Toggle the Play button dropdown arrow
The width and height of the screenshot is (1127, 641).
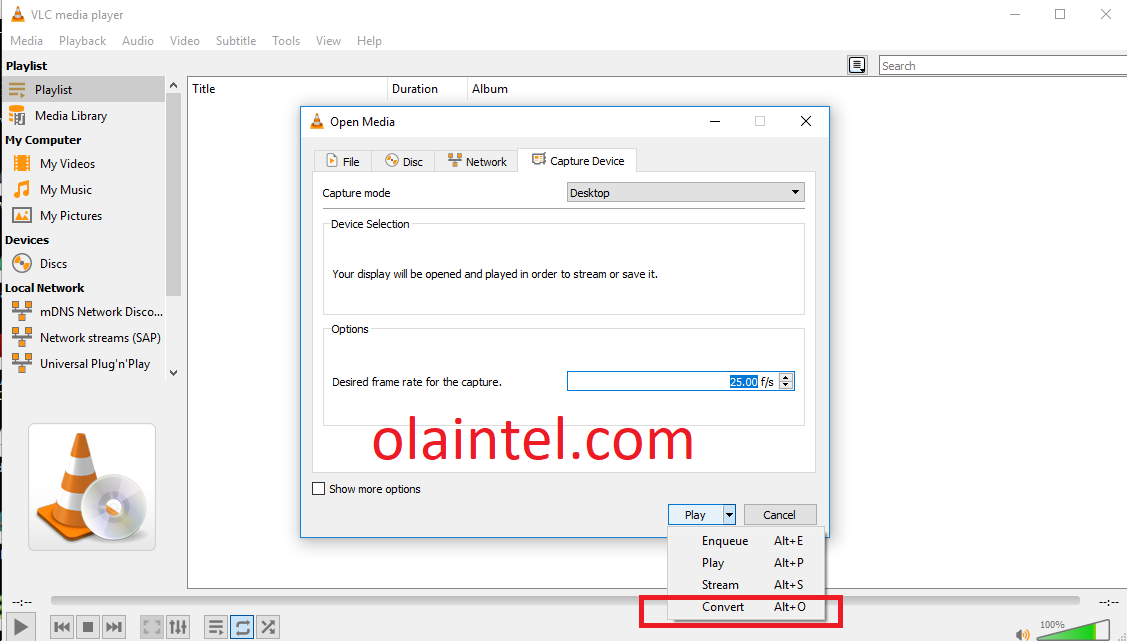[x=729, y=515]
